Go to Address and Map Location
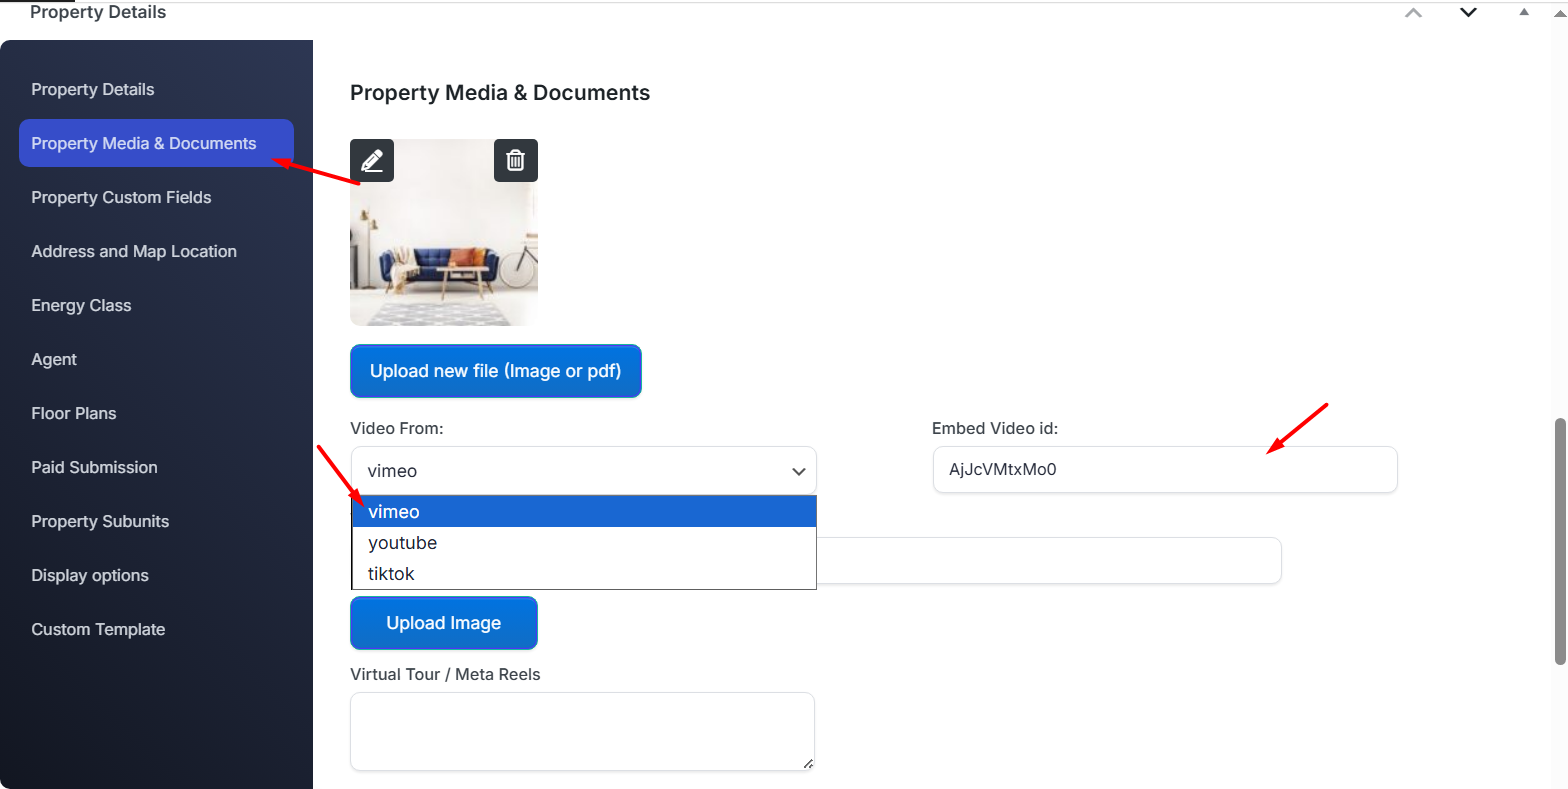This screenshot has height=789, width=1568. [134, 252]
